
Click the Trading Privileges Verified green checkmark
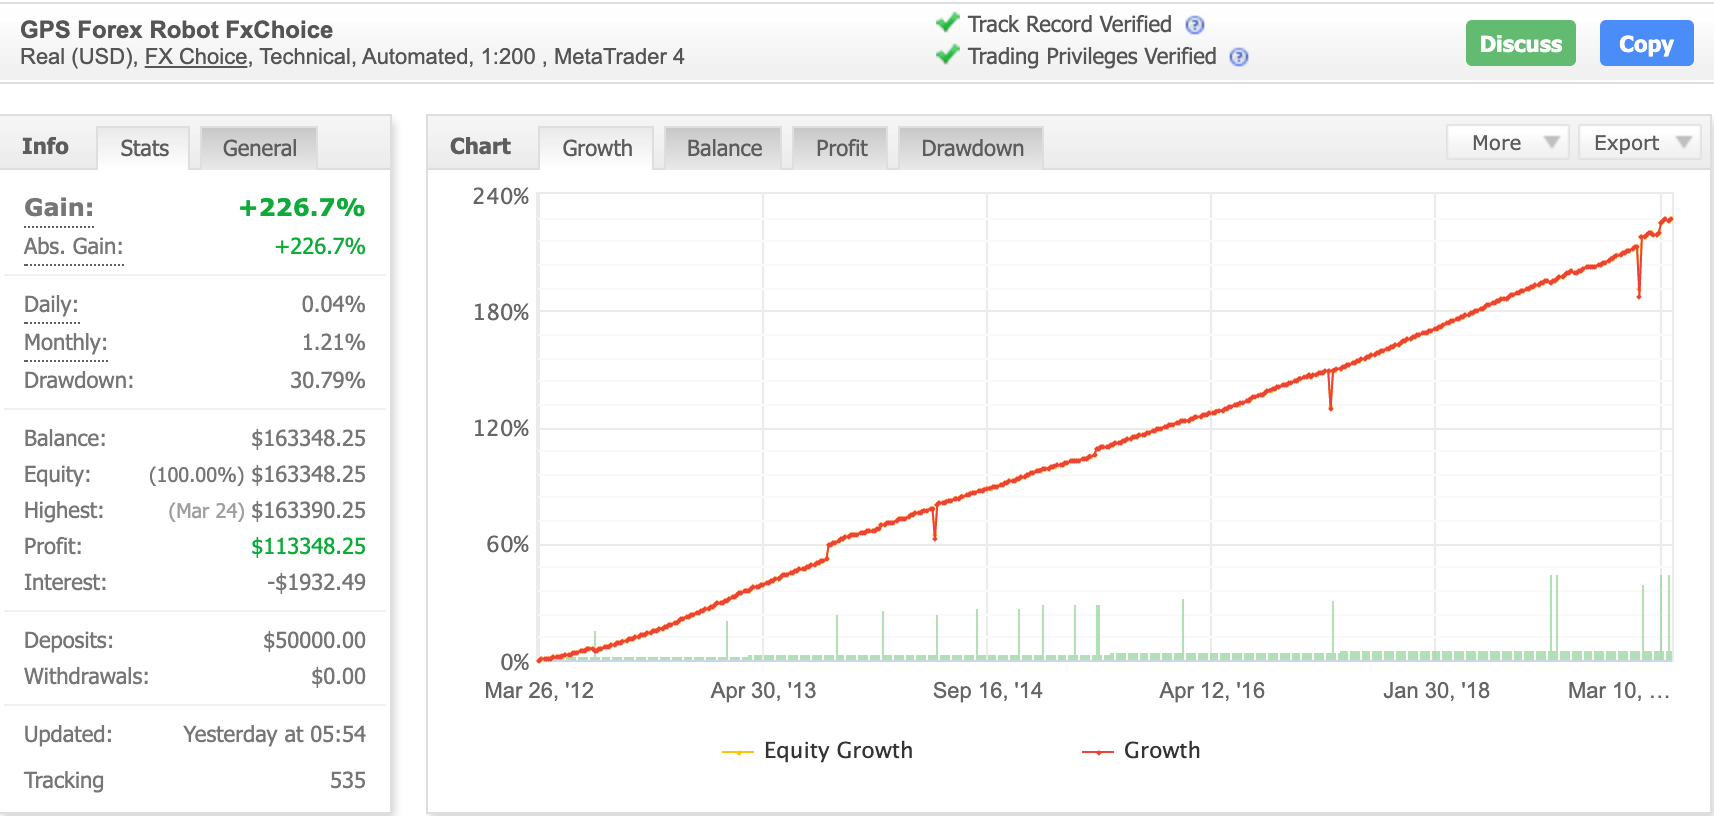(947, 55)
